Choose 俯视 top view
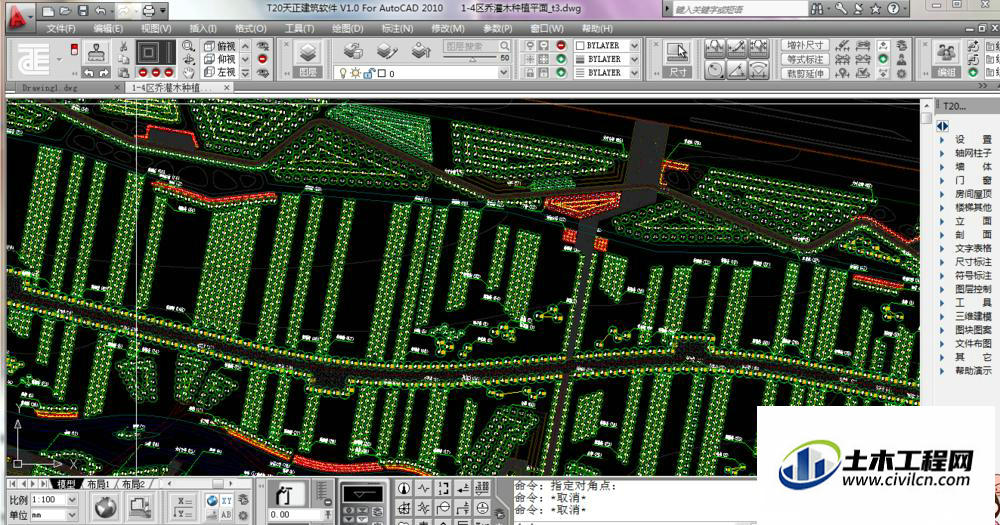1000x525 pixels. click(x=219, y=46)
